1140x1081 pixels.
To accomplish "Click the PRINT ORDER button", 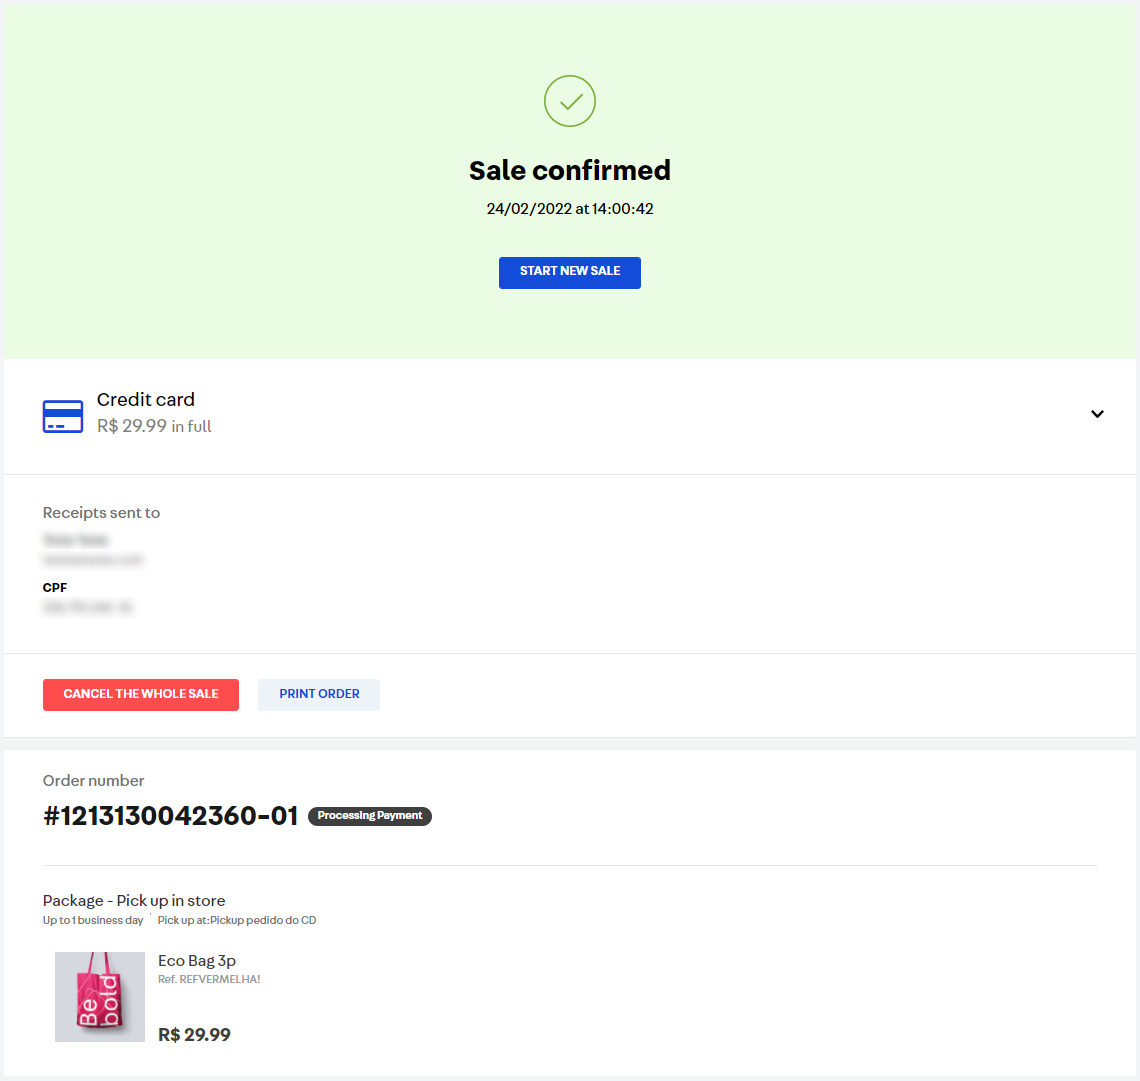I will point(319,695).
